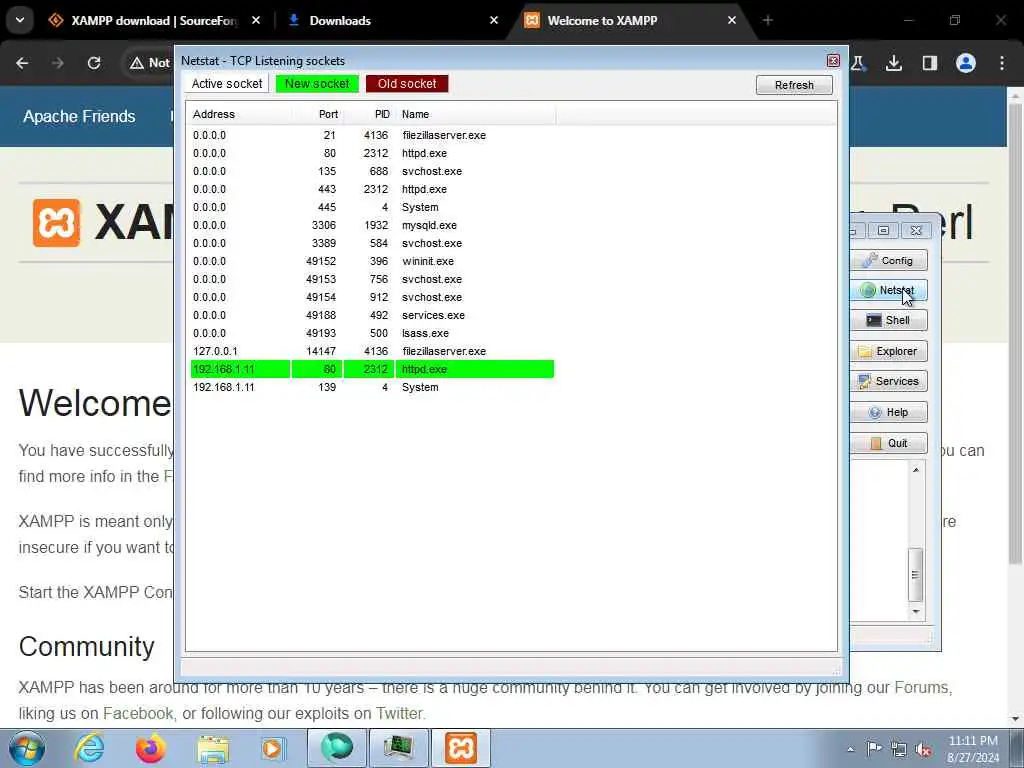This screenshot has height=768, width=1024.
Task: Open Help in XAMPP control panel
Action: [889, 412]
